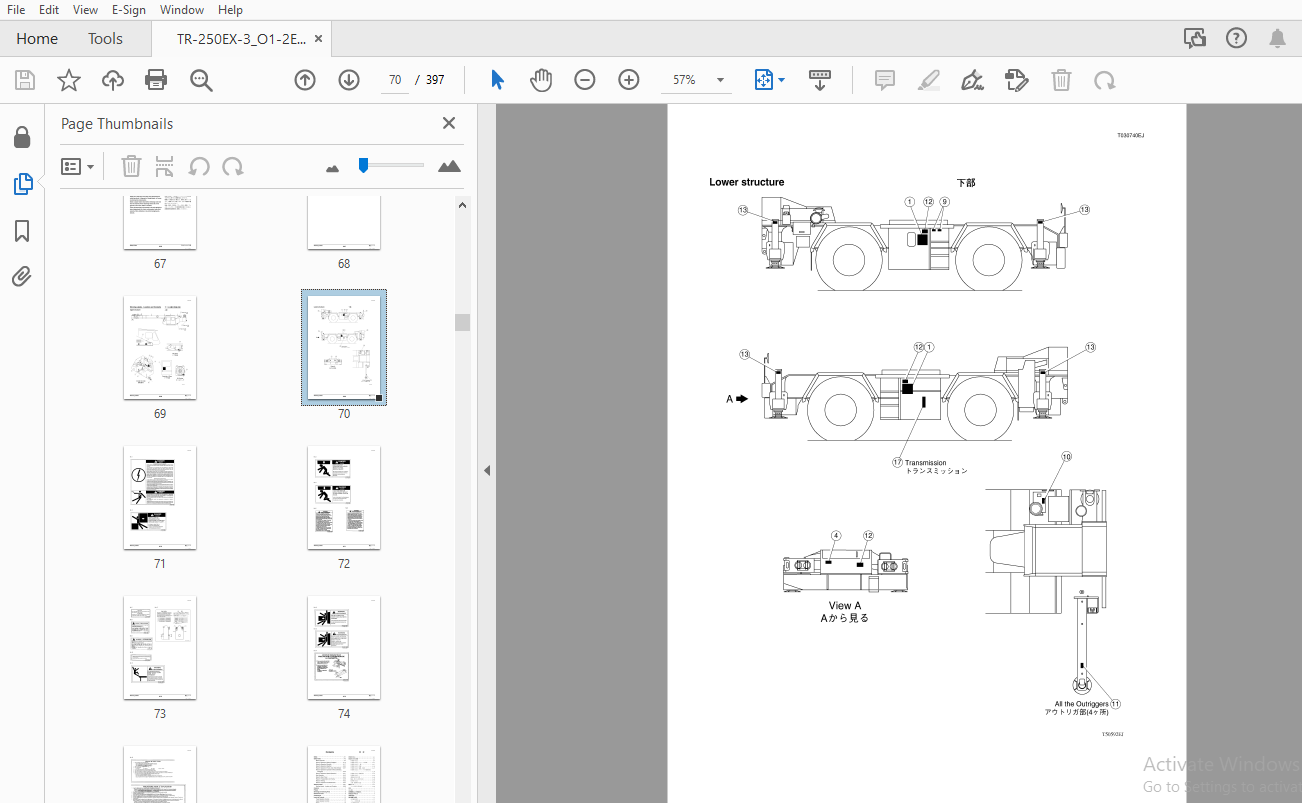Viewport: 1302px width, 803px height.
Task: Switch to the Tools tab
Action: click(x=105, y=38)
